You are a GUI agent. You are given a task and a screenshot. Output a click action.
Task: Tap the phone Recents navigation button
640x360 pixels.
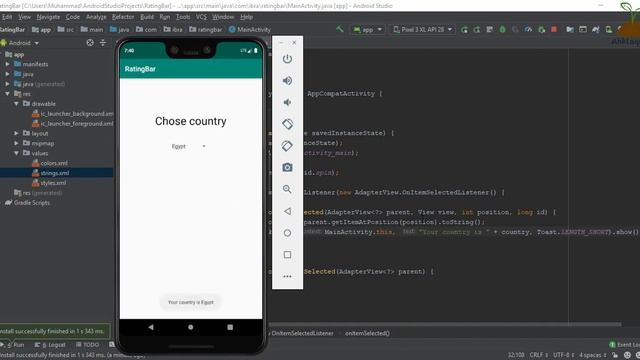click(x=230, y=327)
